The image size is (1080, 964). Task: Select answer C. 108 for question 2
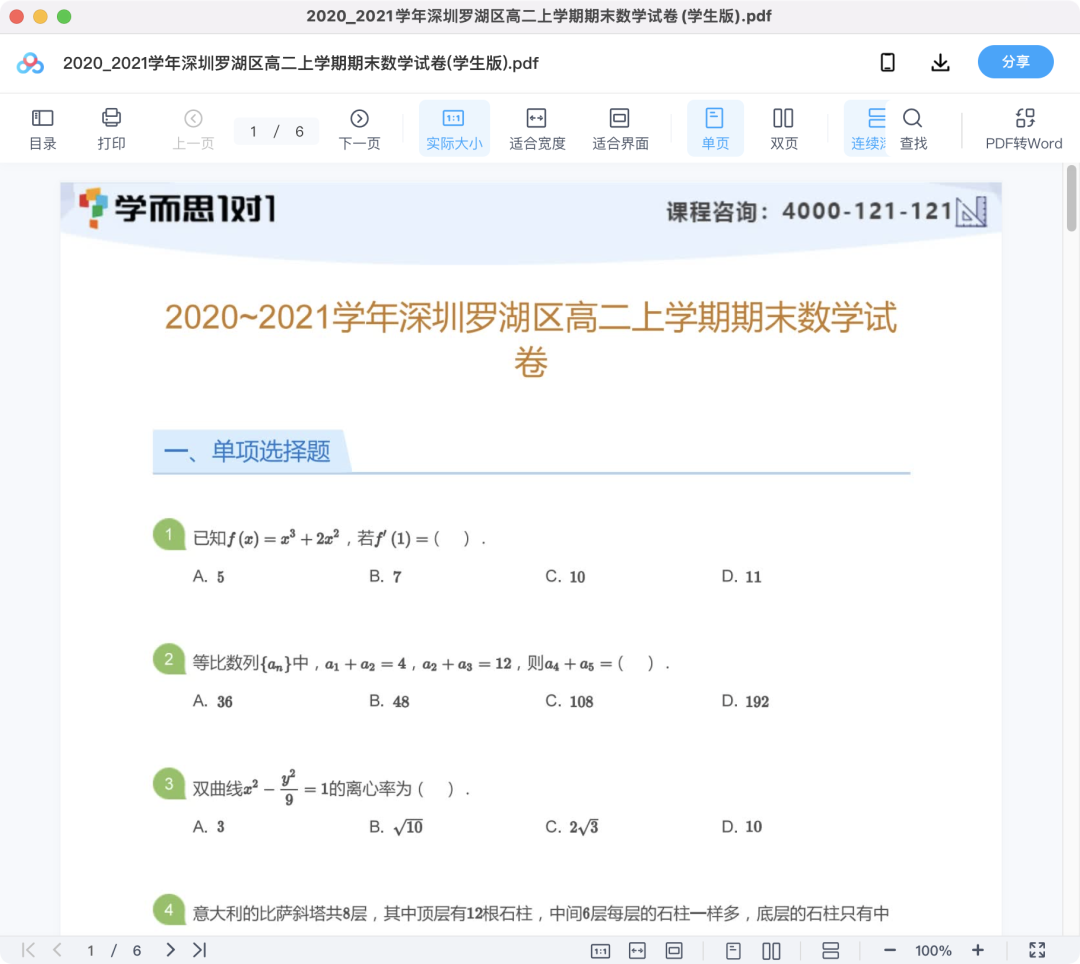tap(570, 701)
